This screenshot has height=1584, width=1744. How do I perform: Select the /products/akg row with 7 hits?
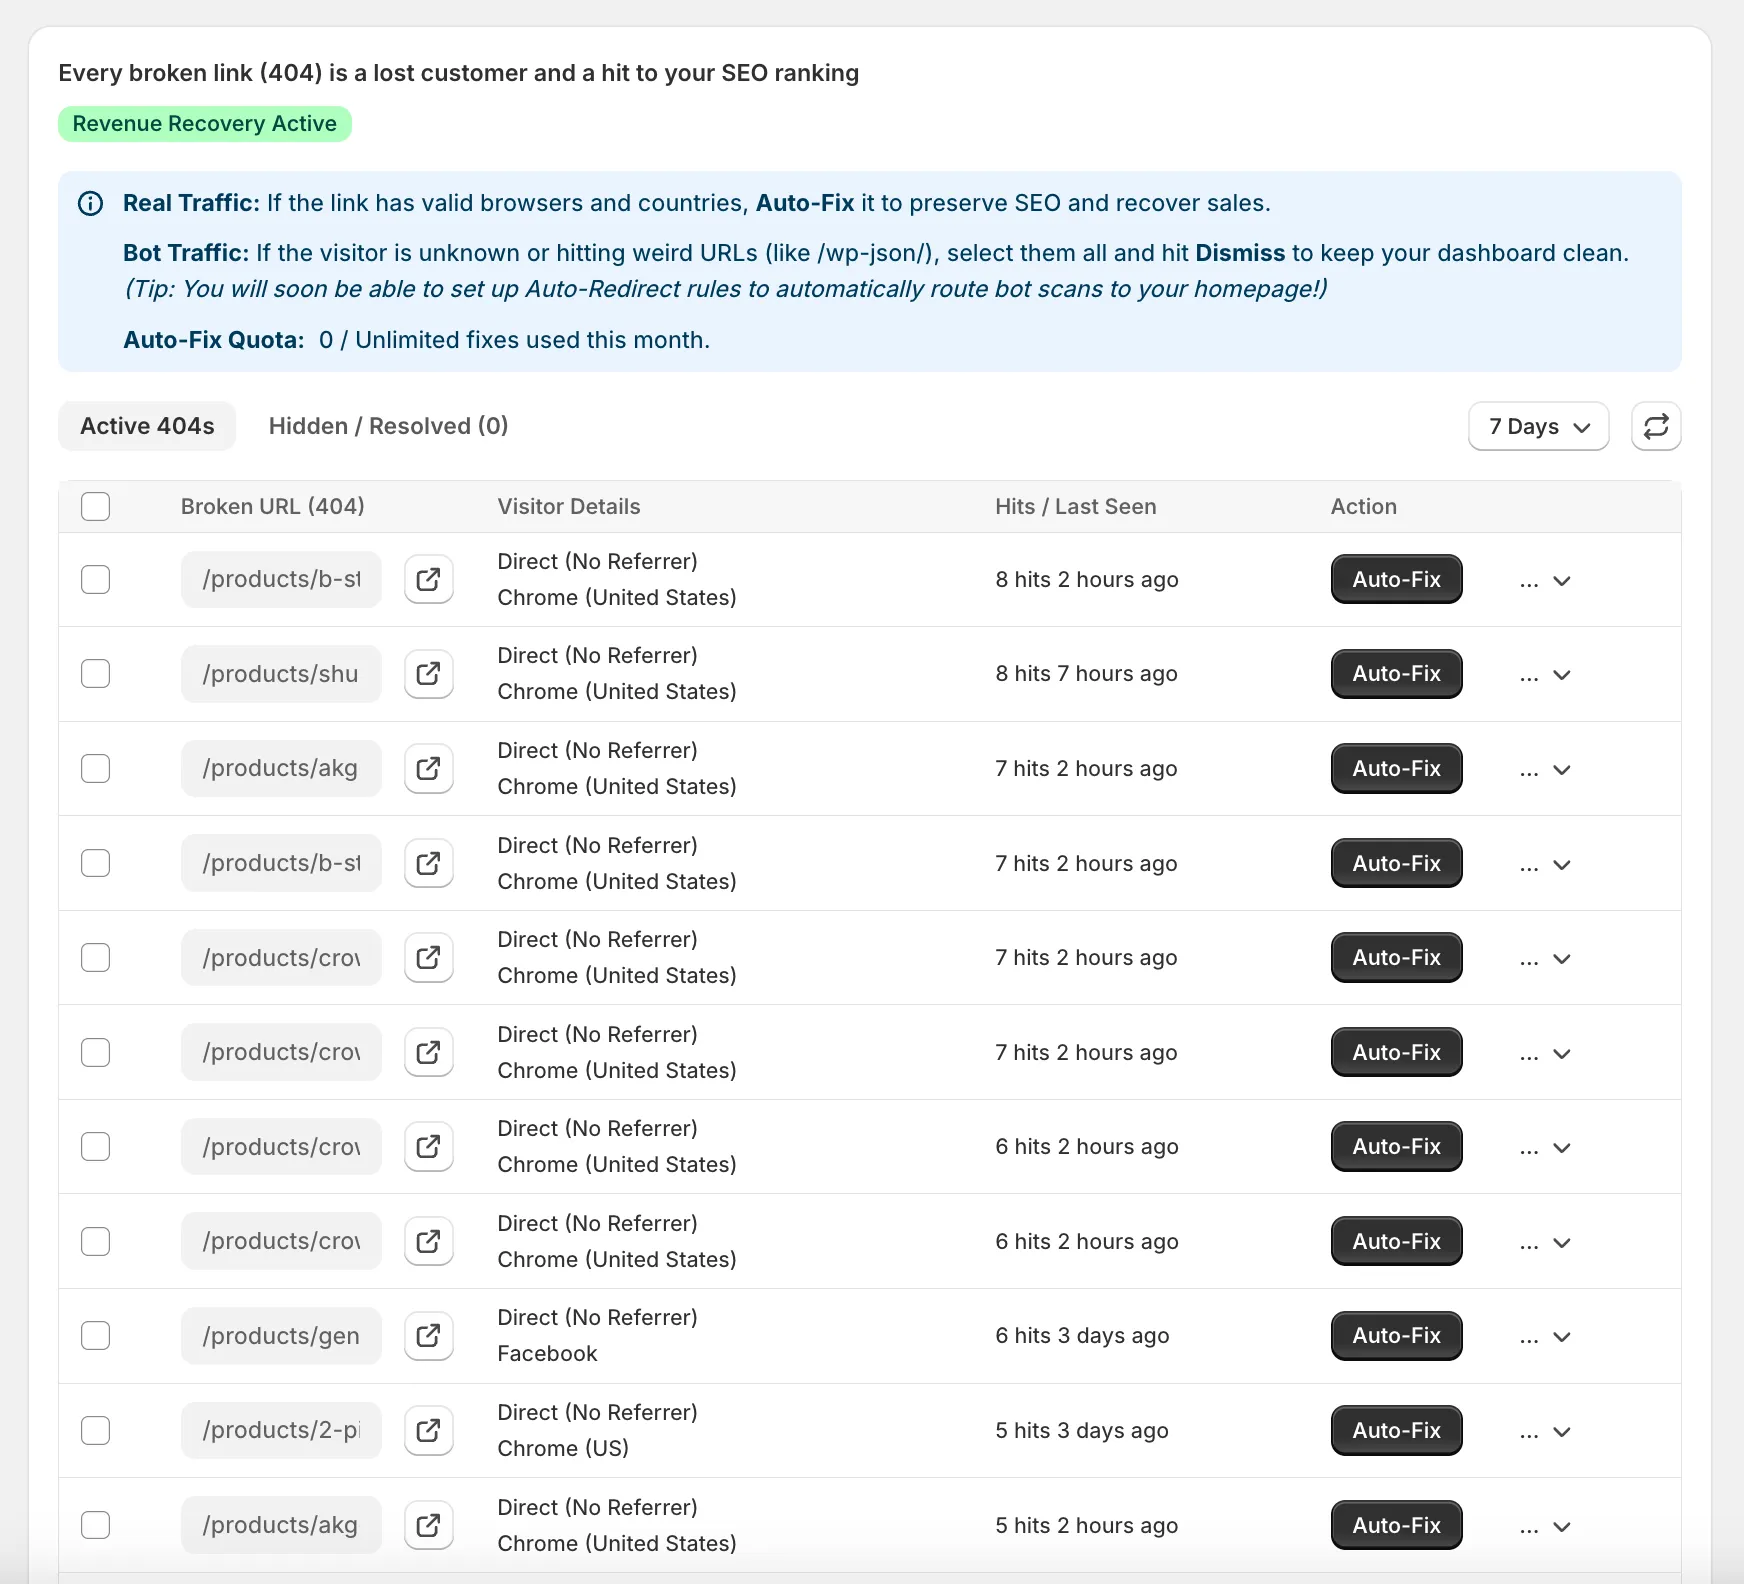96,768
